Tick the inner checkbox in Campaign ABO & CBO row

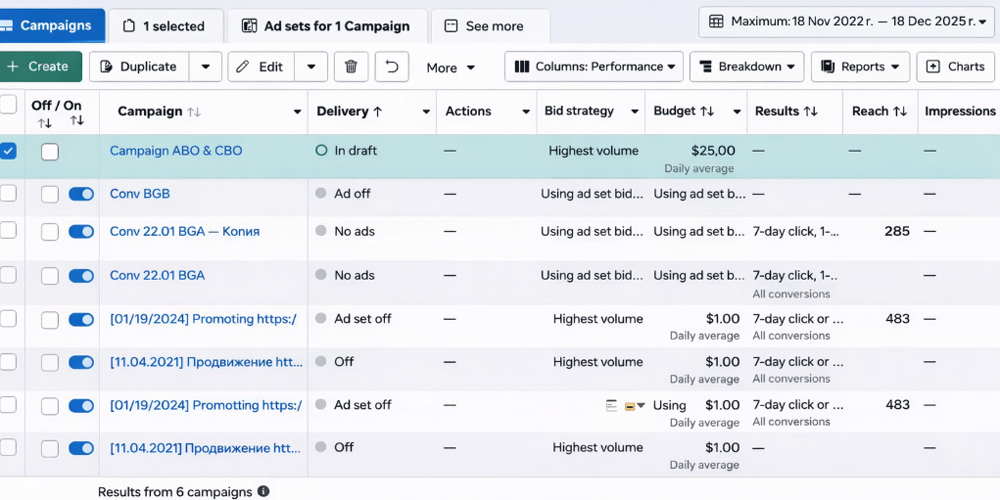click(x=50, y=152)
